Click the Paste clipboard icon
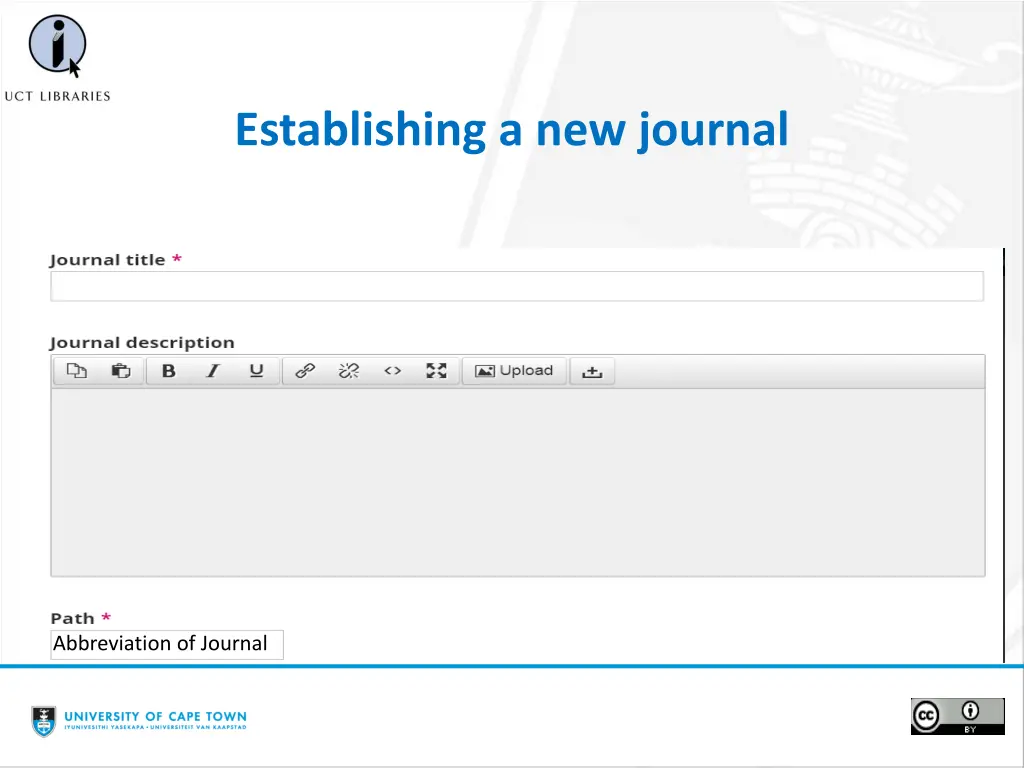 pyautogui.click(x=121, y=371)
